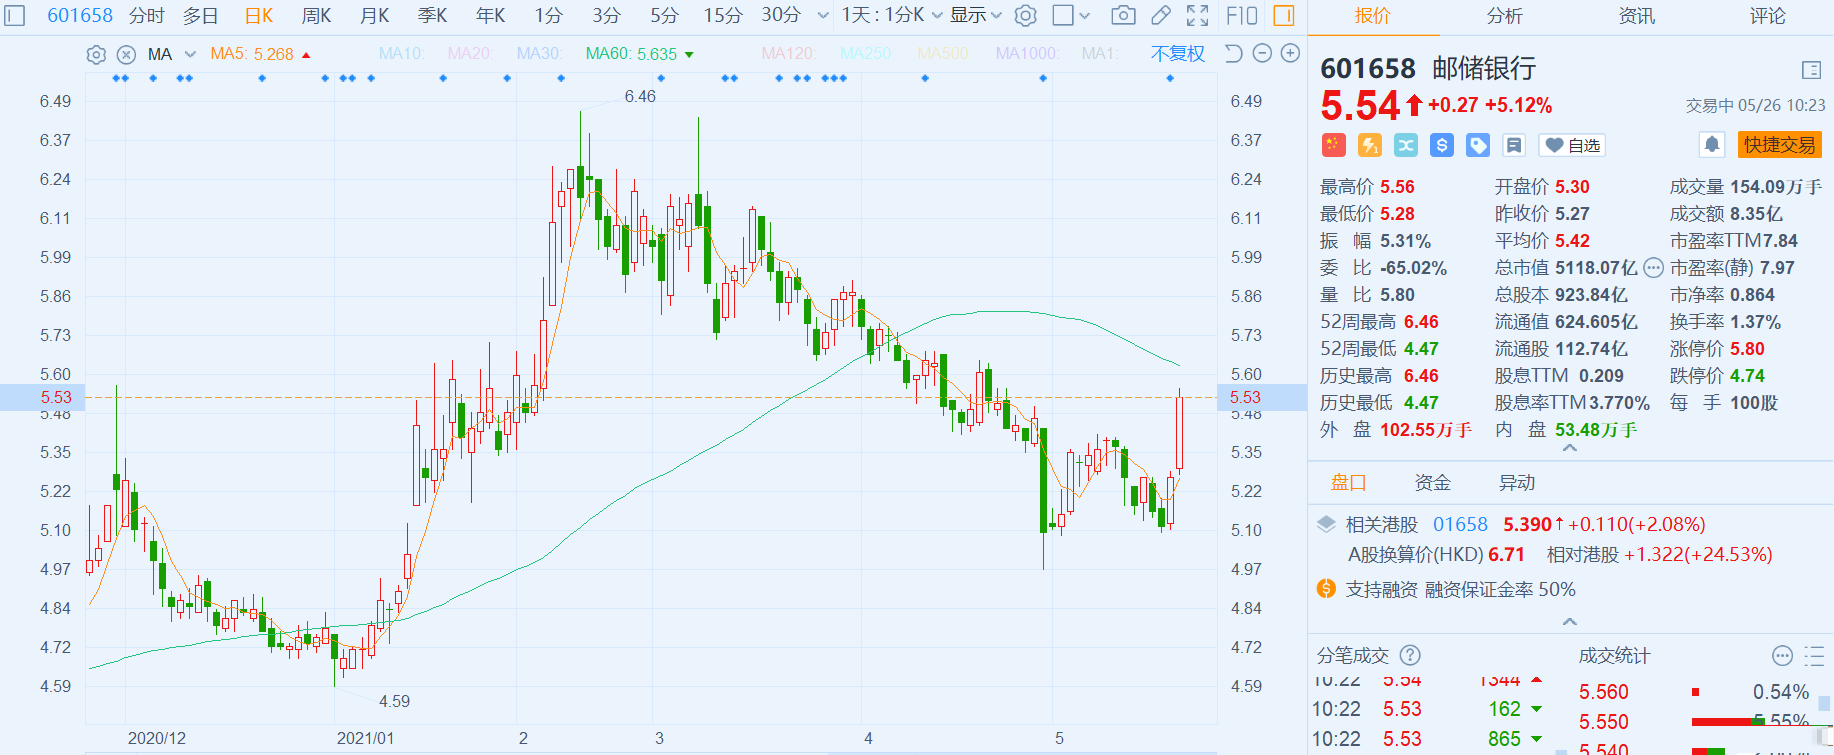This screenshot has height=755, width=1834.
Task: Open the 资讯 news tab
Action: [x=1636, y=16]
